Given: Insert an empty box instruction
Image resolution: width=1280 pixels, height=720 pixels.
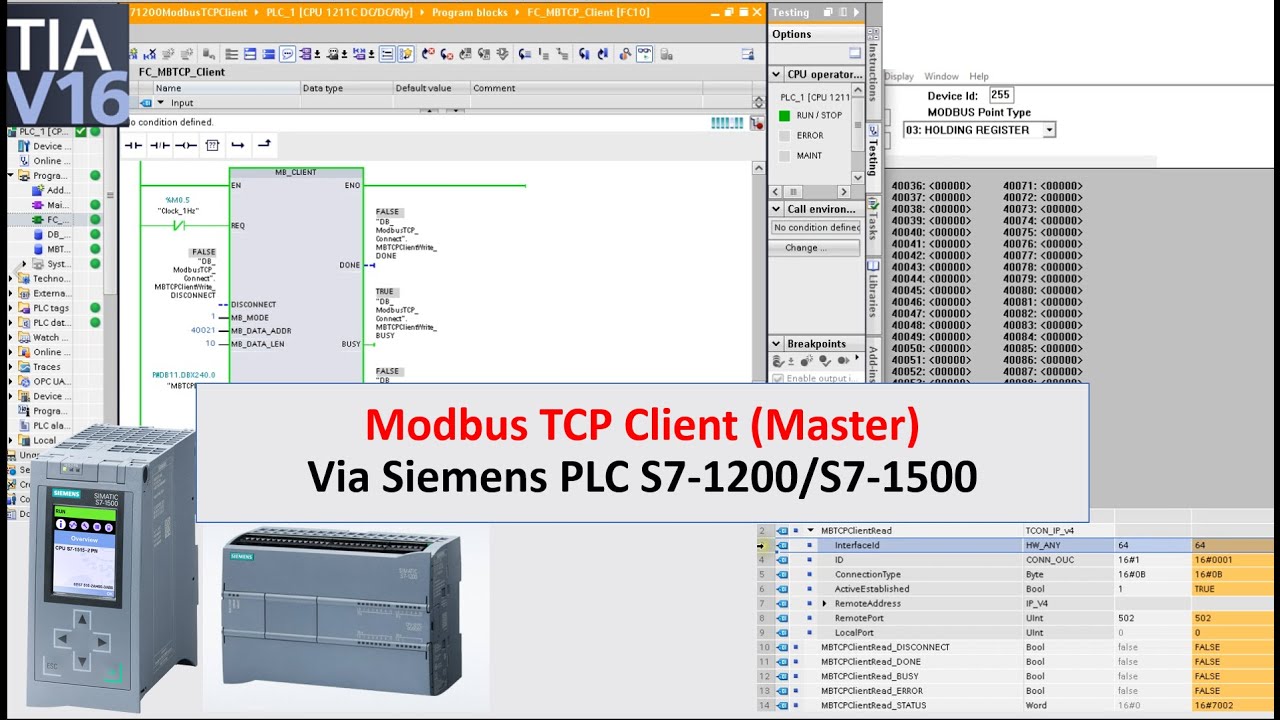Looking at the screenshot, I should point(212,145).
